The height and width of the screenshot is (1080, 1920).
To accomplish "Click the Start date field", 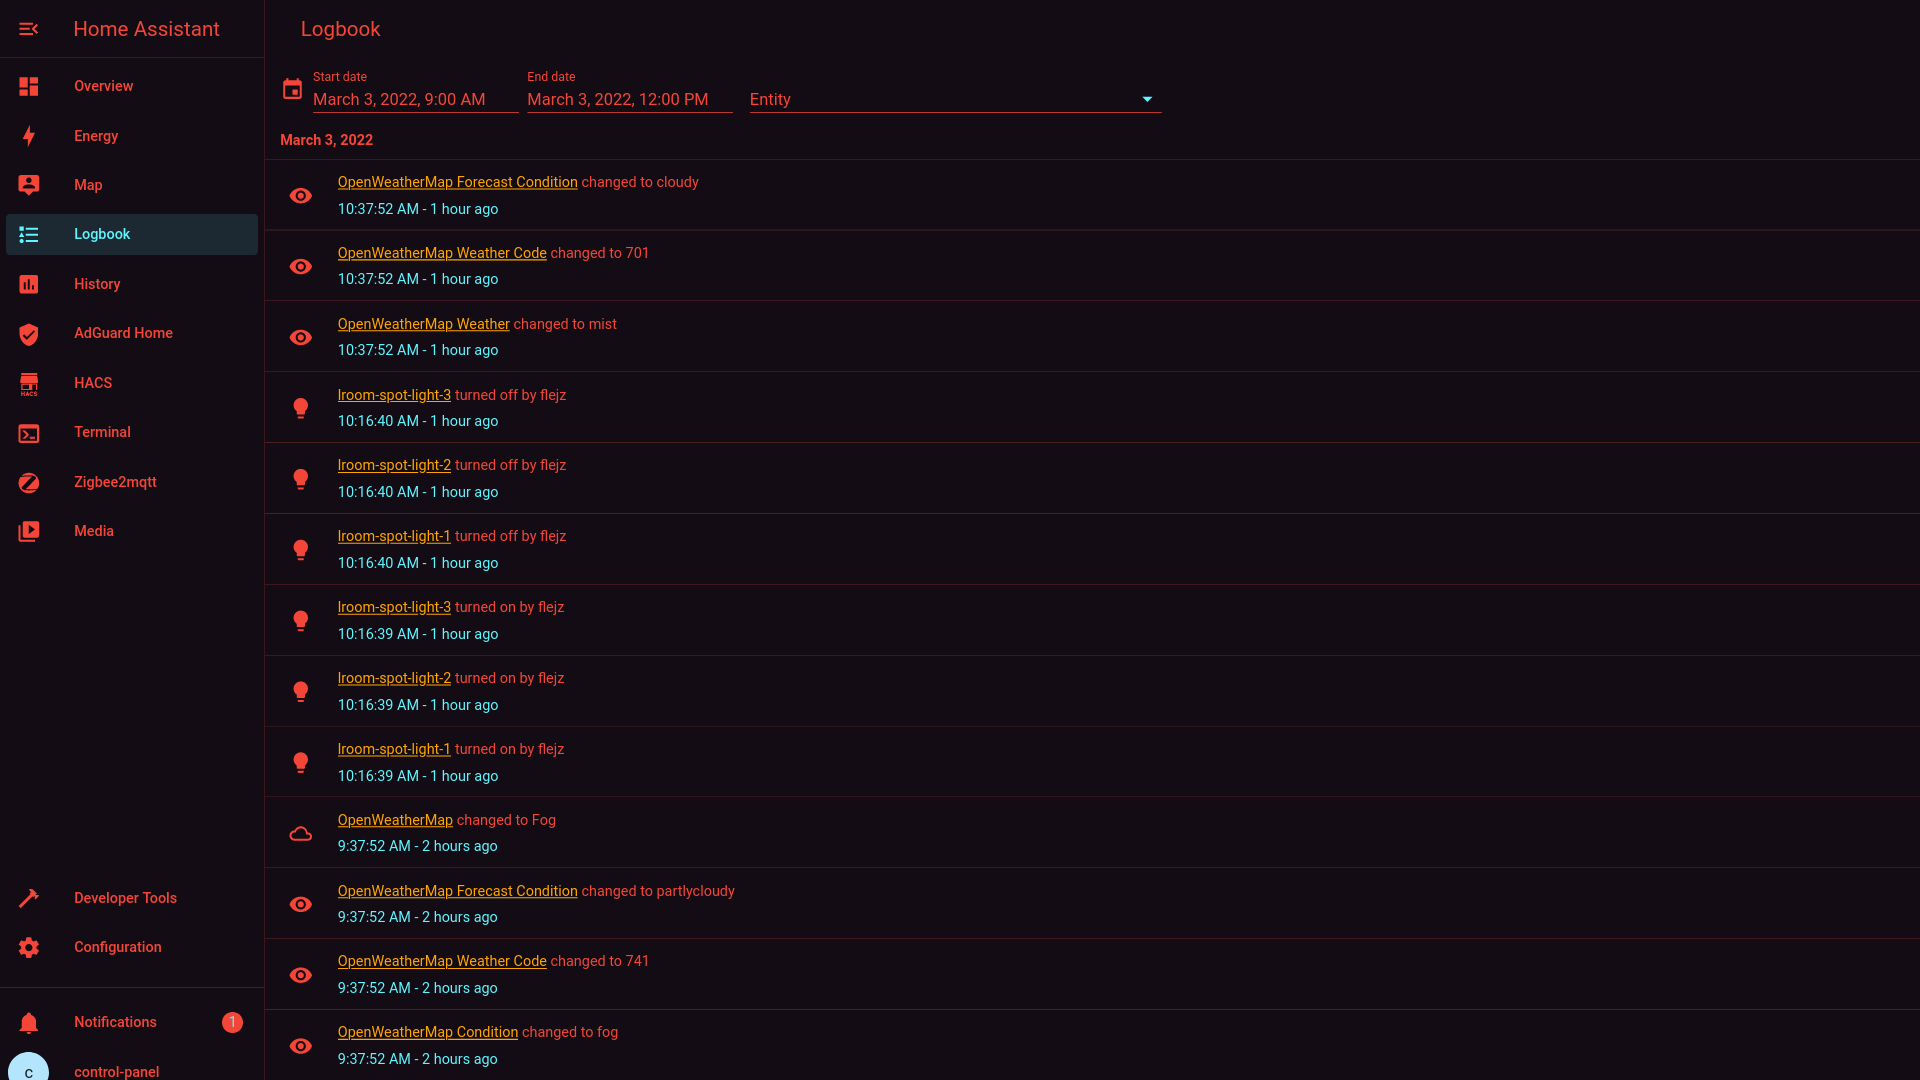I will 414,100.
